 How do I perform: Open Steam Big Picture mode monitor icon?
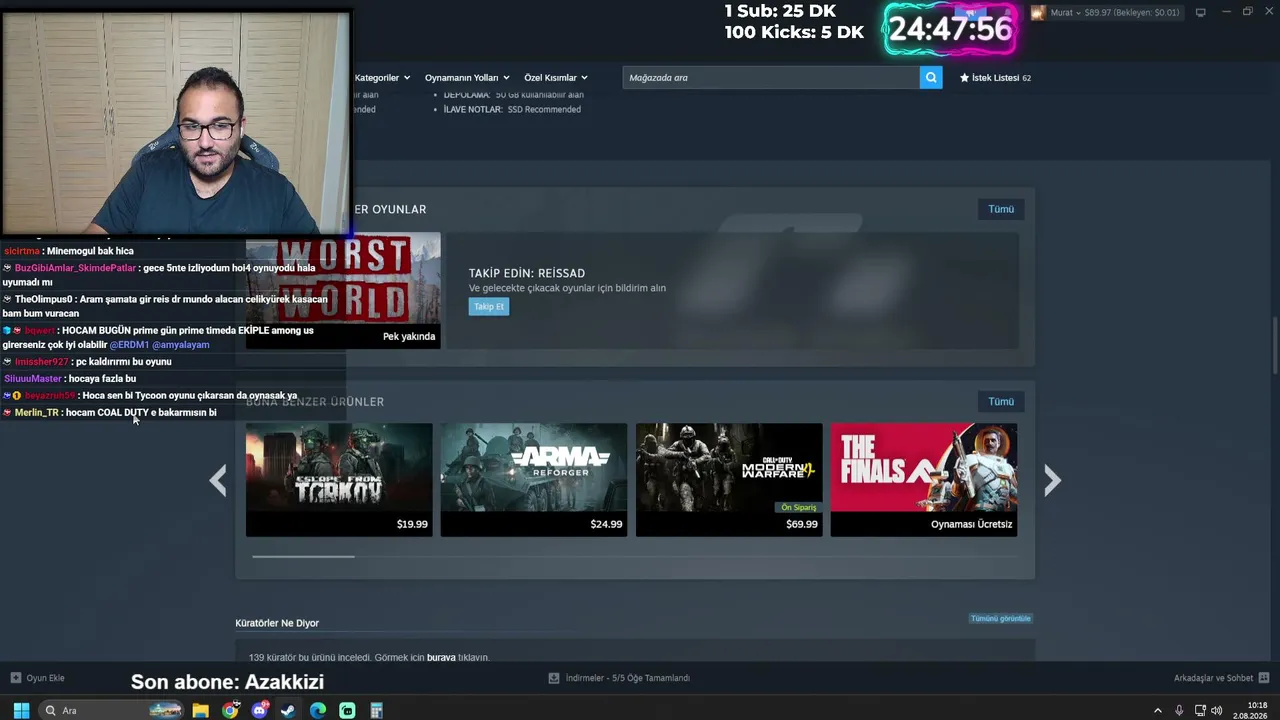1200,12
